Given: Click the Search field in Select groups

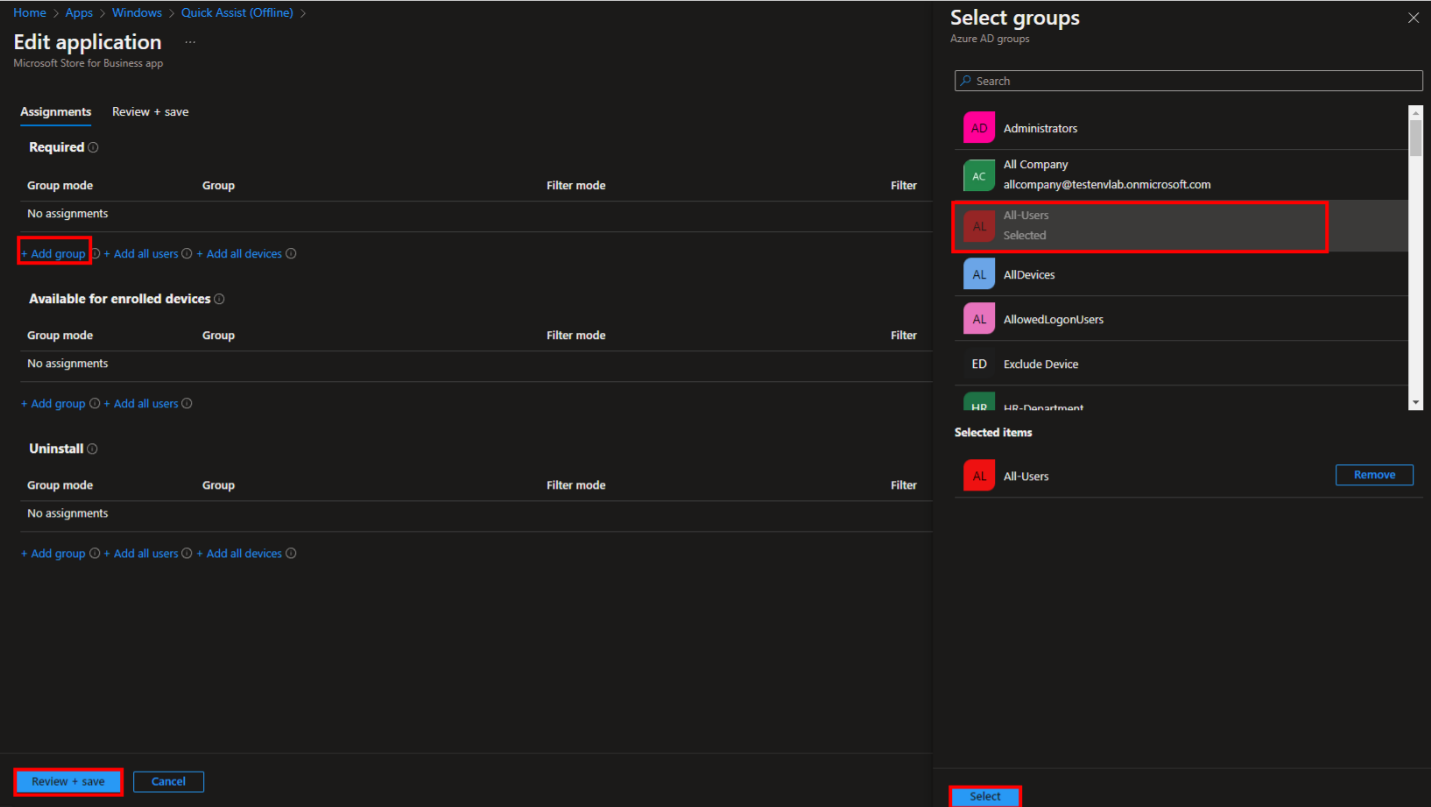Looking at the screenshot, I should tap(1188, 81).
